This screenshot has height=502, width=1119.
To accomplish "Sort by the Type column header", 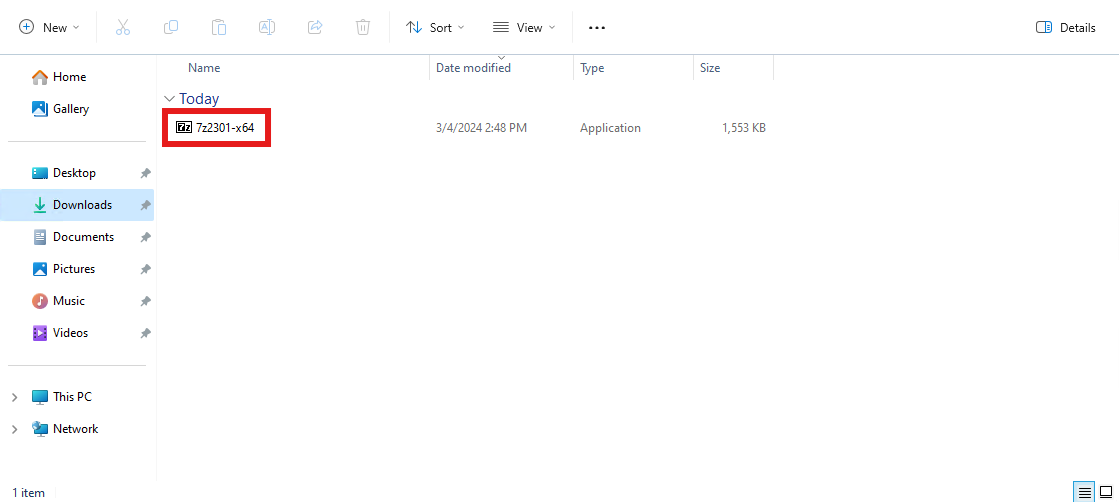I will click(x=592, y=68).
